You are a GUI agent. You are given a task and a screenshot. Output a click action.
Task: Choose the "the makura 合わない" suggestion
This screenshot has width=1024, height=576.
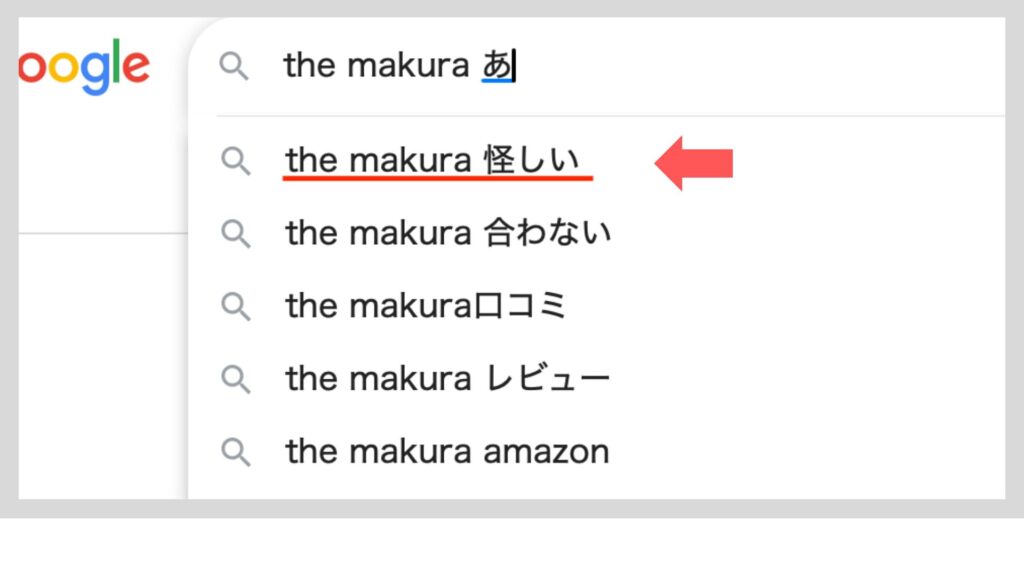pos(448,234)
